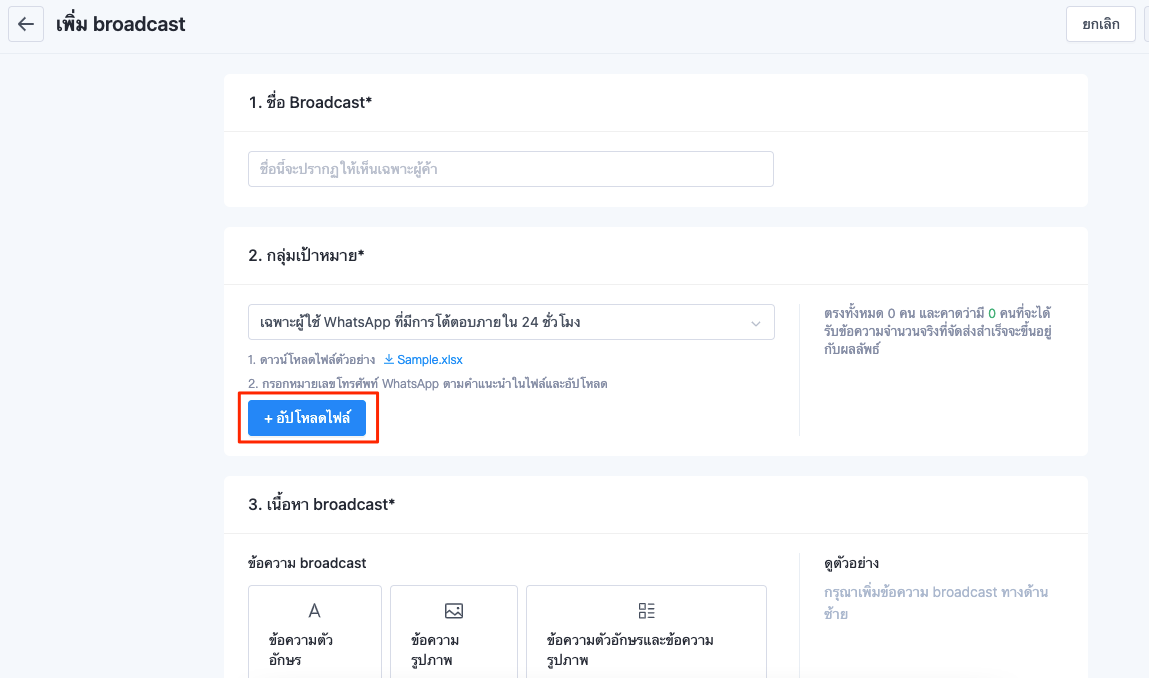The height and width of the screenshot is (678, 1149).
Task: Click the ดูตัวอย่าง preview label
Action: pos(851,564)
